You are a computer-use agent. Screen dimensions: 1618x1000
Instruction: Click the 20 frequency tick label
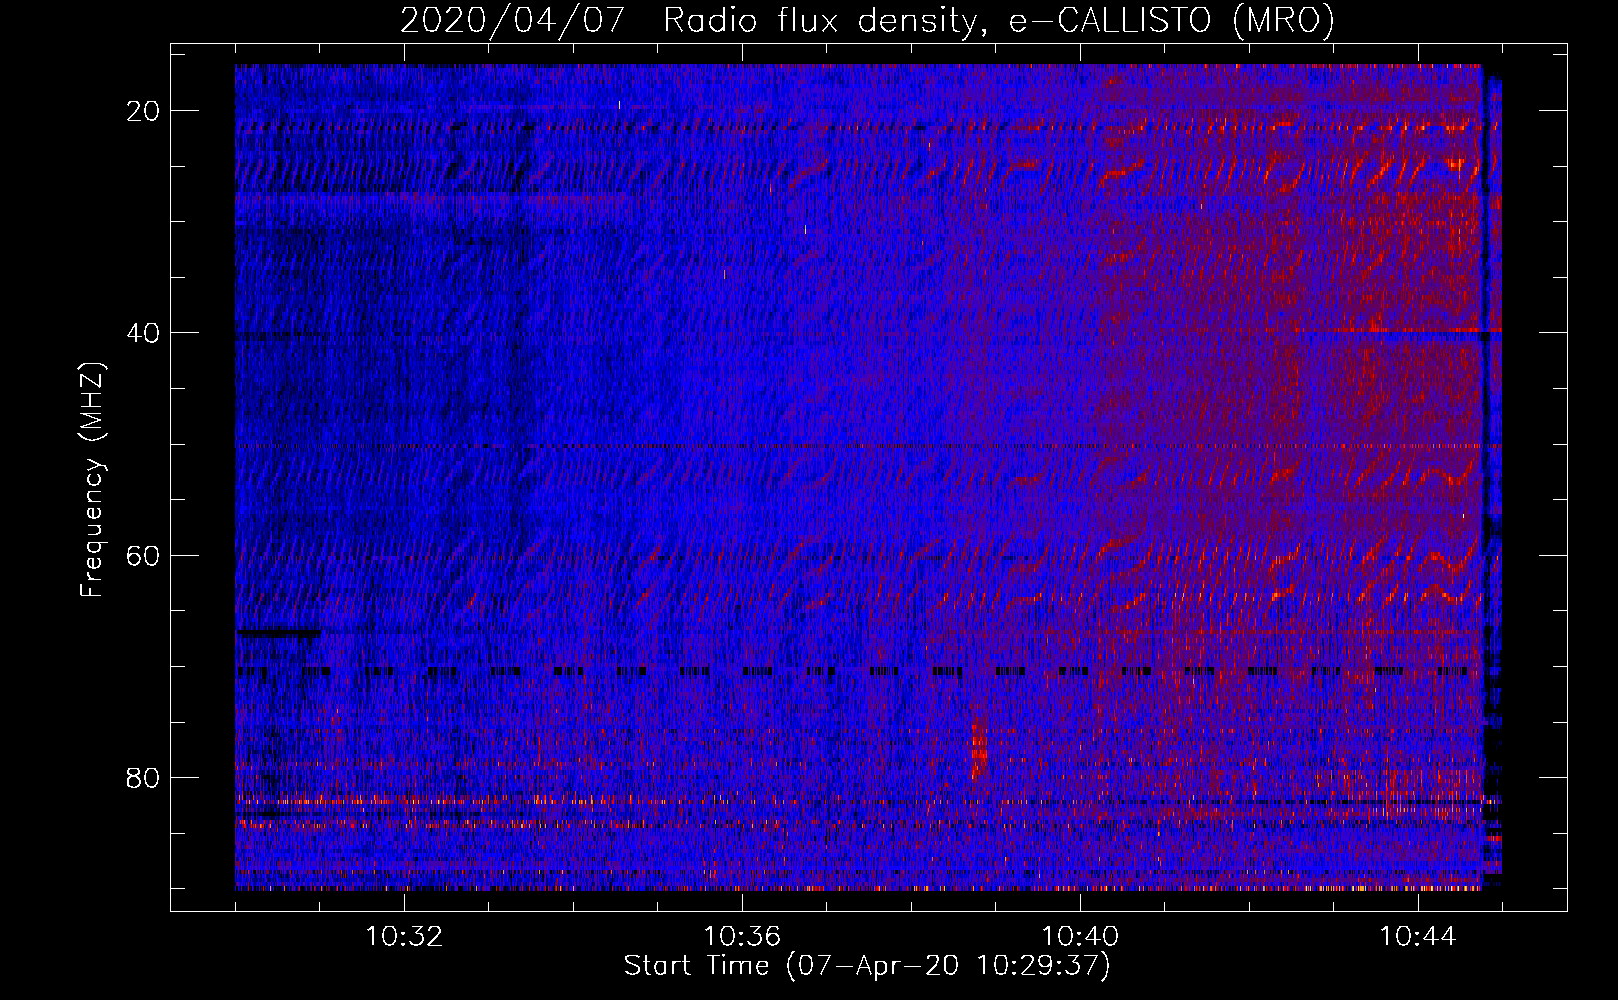point(143,111)
